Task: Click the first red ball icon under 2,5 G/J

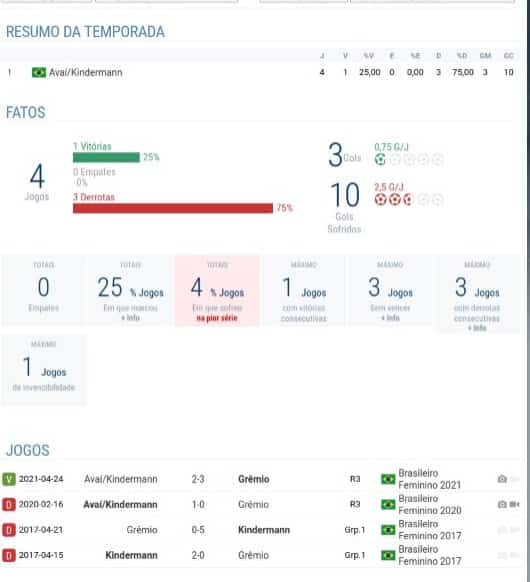Action: [380, 200]
